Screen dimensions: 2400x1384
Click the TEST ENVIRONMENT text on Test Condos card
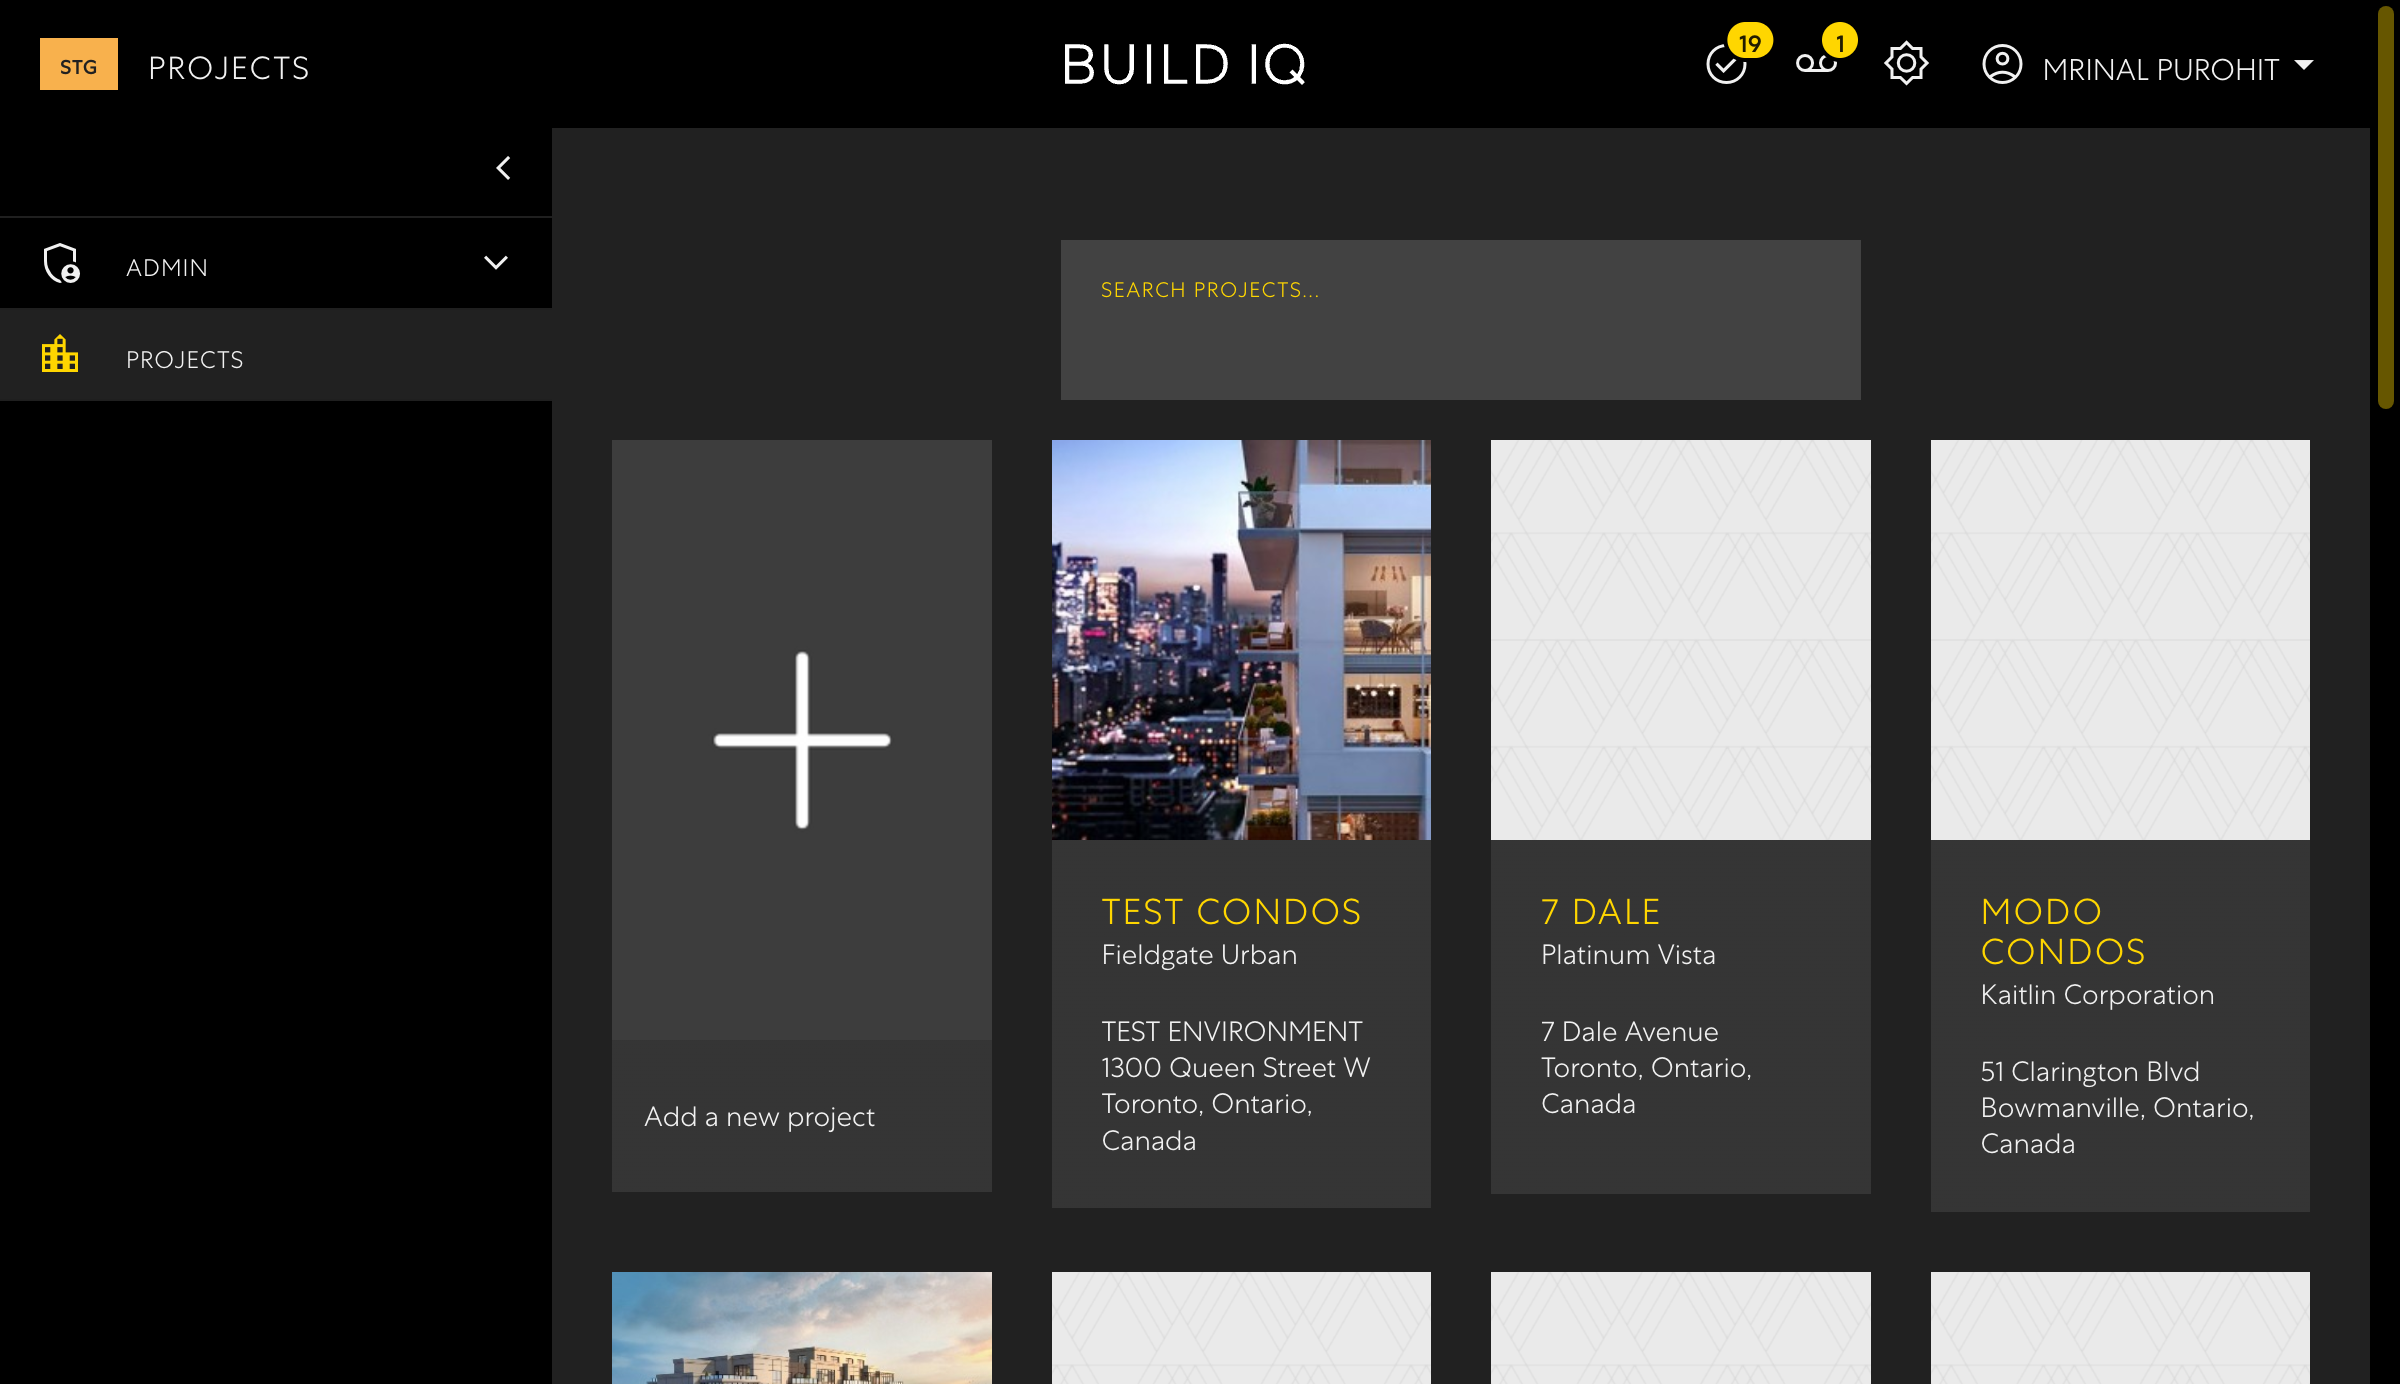[1231, 1031]
